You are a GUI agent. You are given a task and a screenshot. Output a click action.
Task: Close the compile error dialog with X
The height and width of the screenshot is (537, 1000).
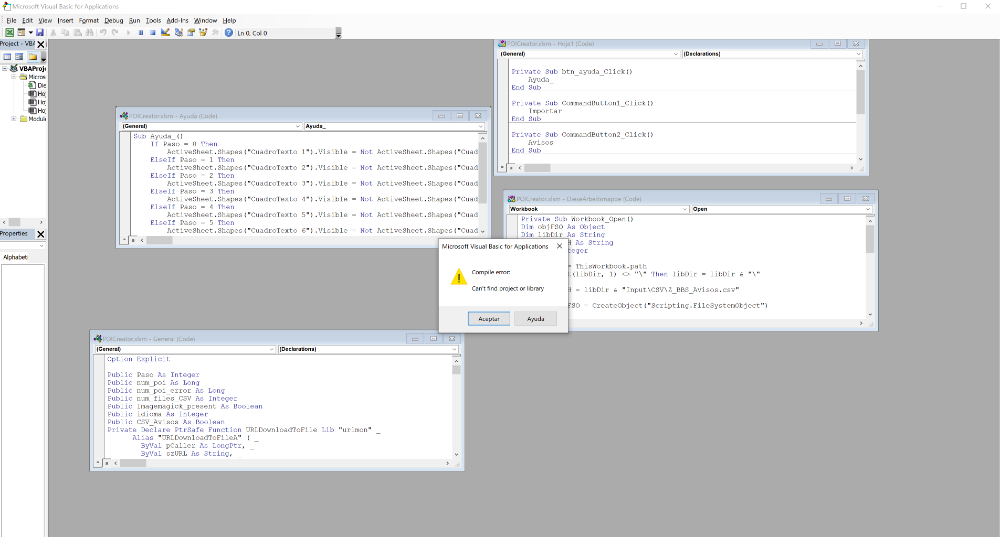tap(559, 246)
